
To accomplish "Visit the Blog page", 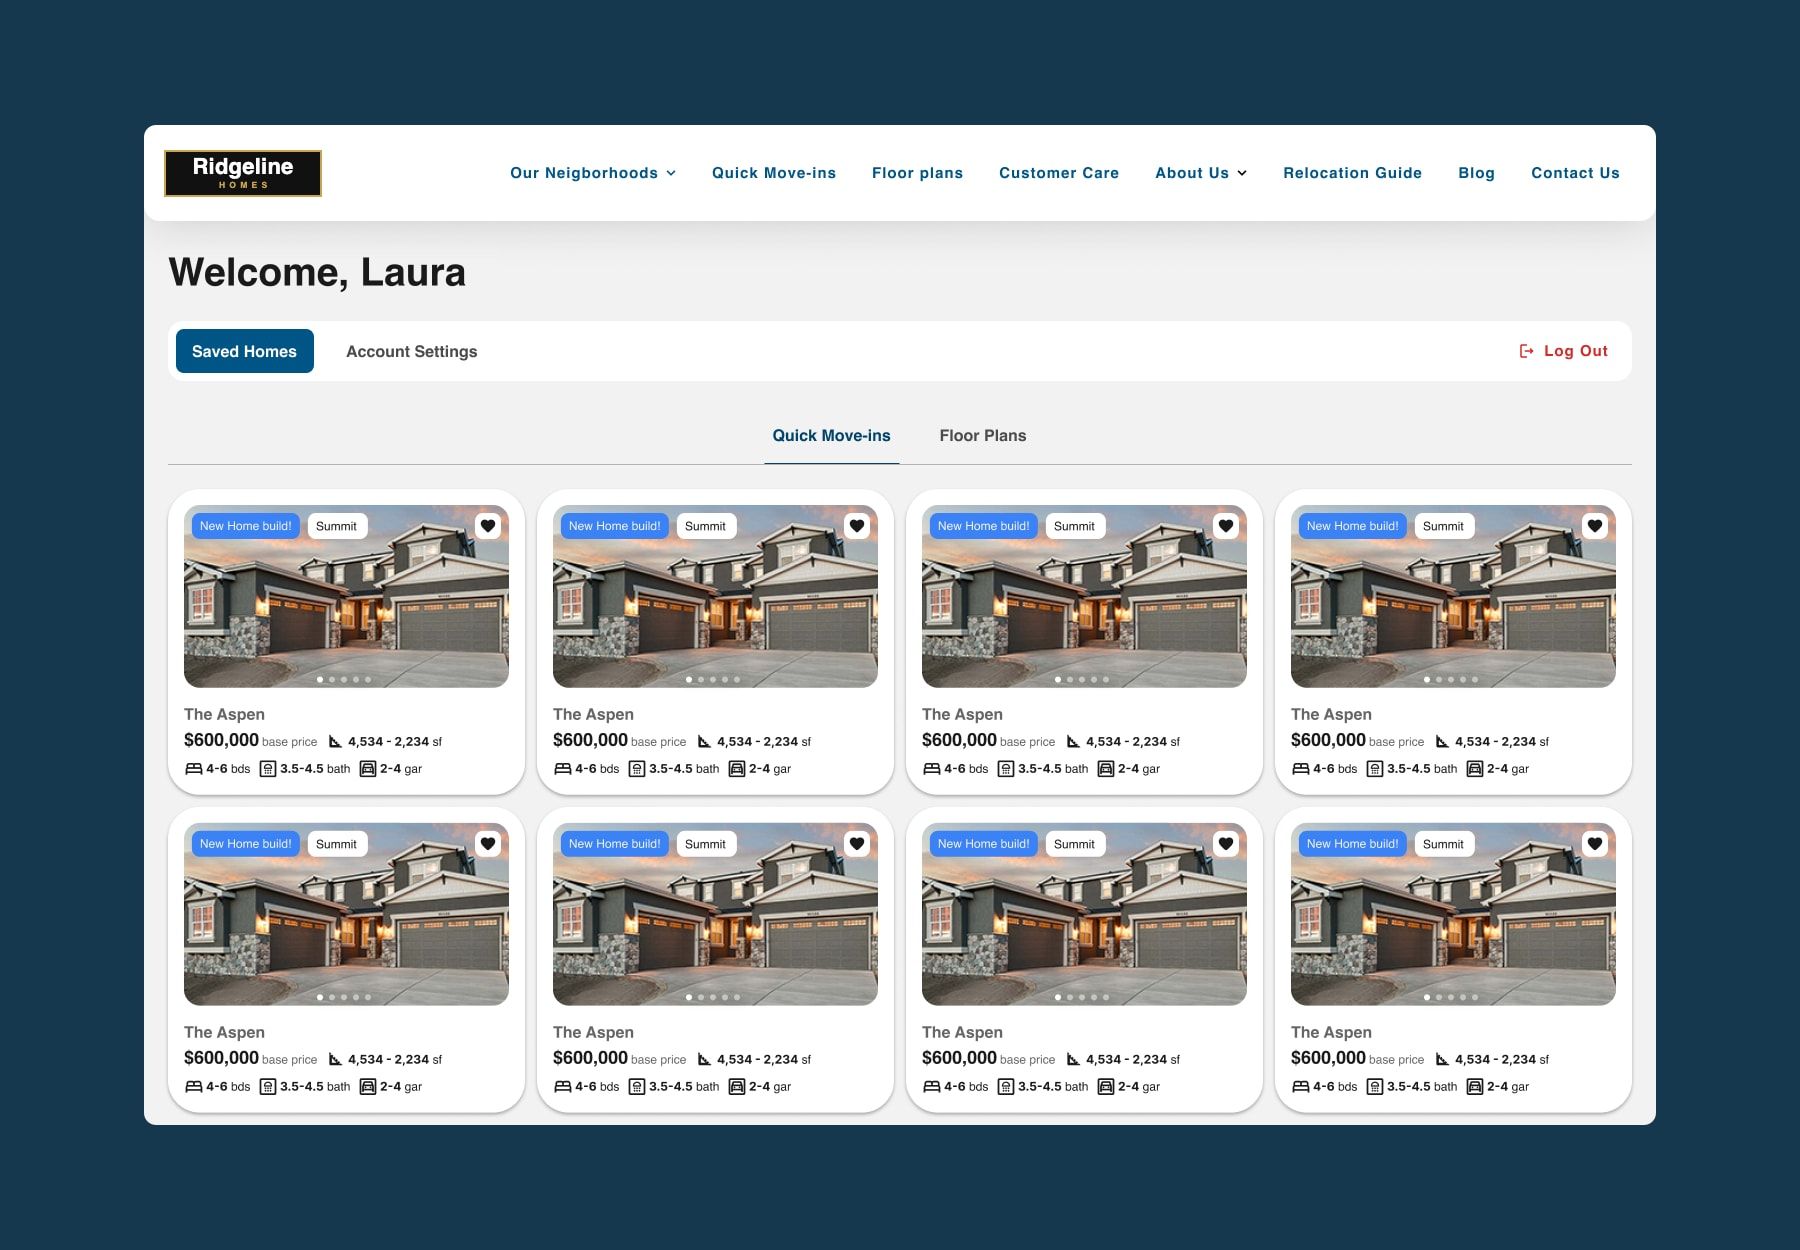I will tap(1476, 173).
